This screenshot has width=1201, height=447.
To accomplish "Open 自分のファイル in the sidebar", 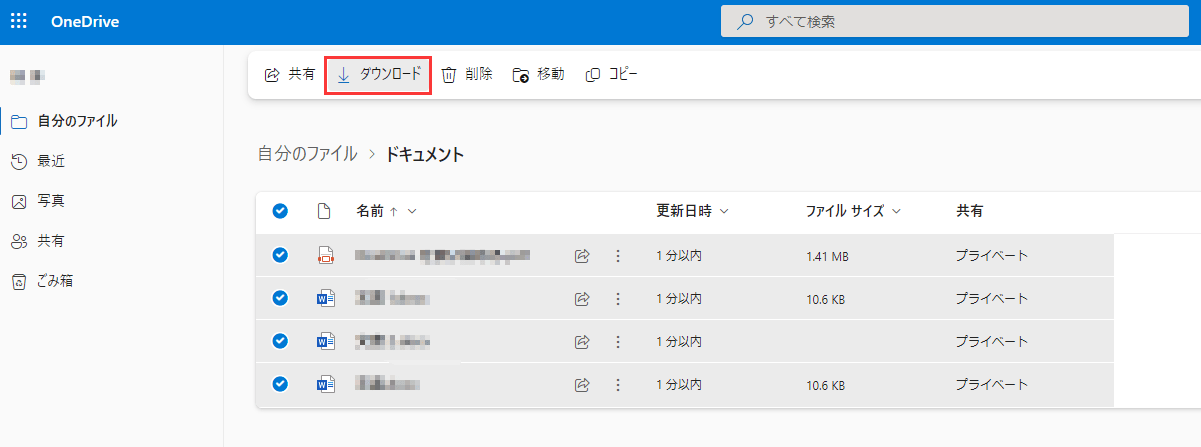I will coord(65,121).
